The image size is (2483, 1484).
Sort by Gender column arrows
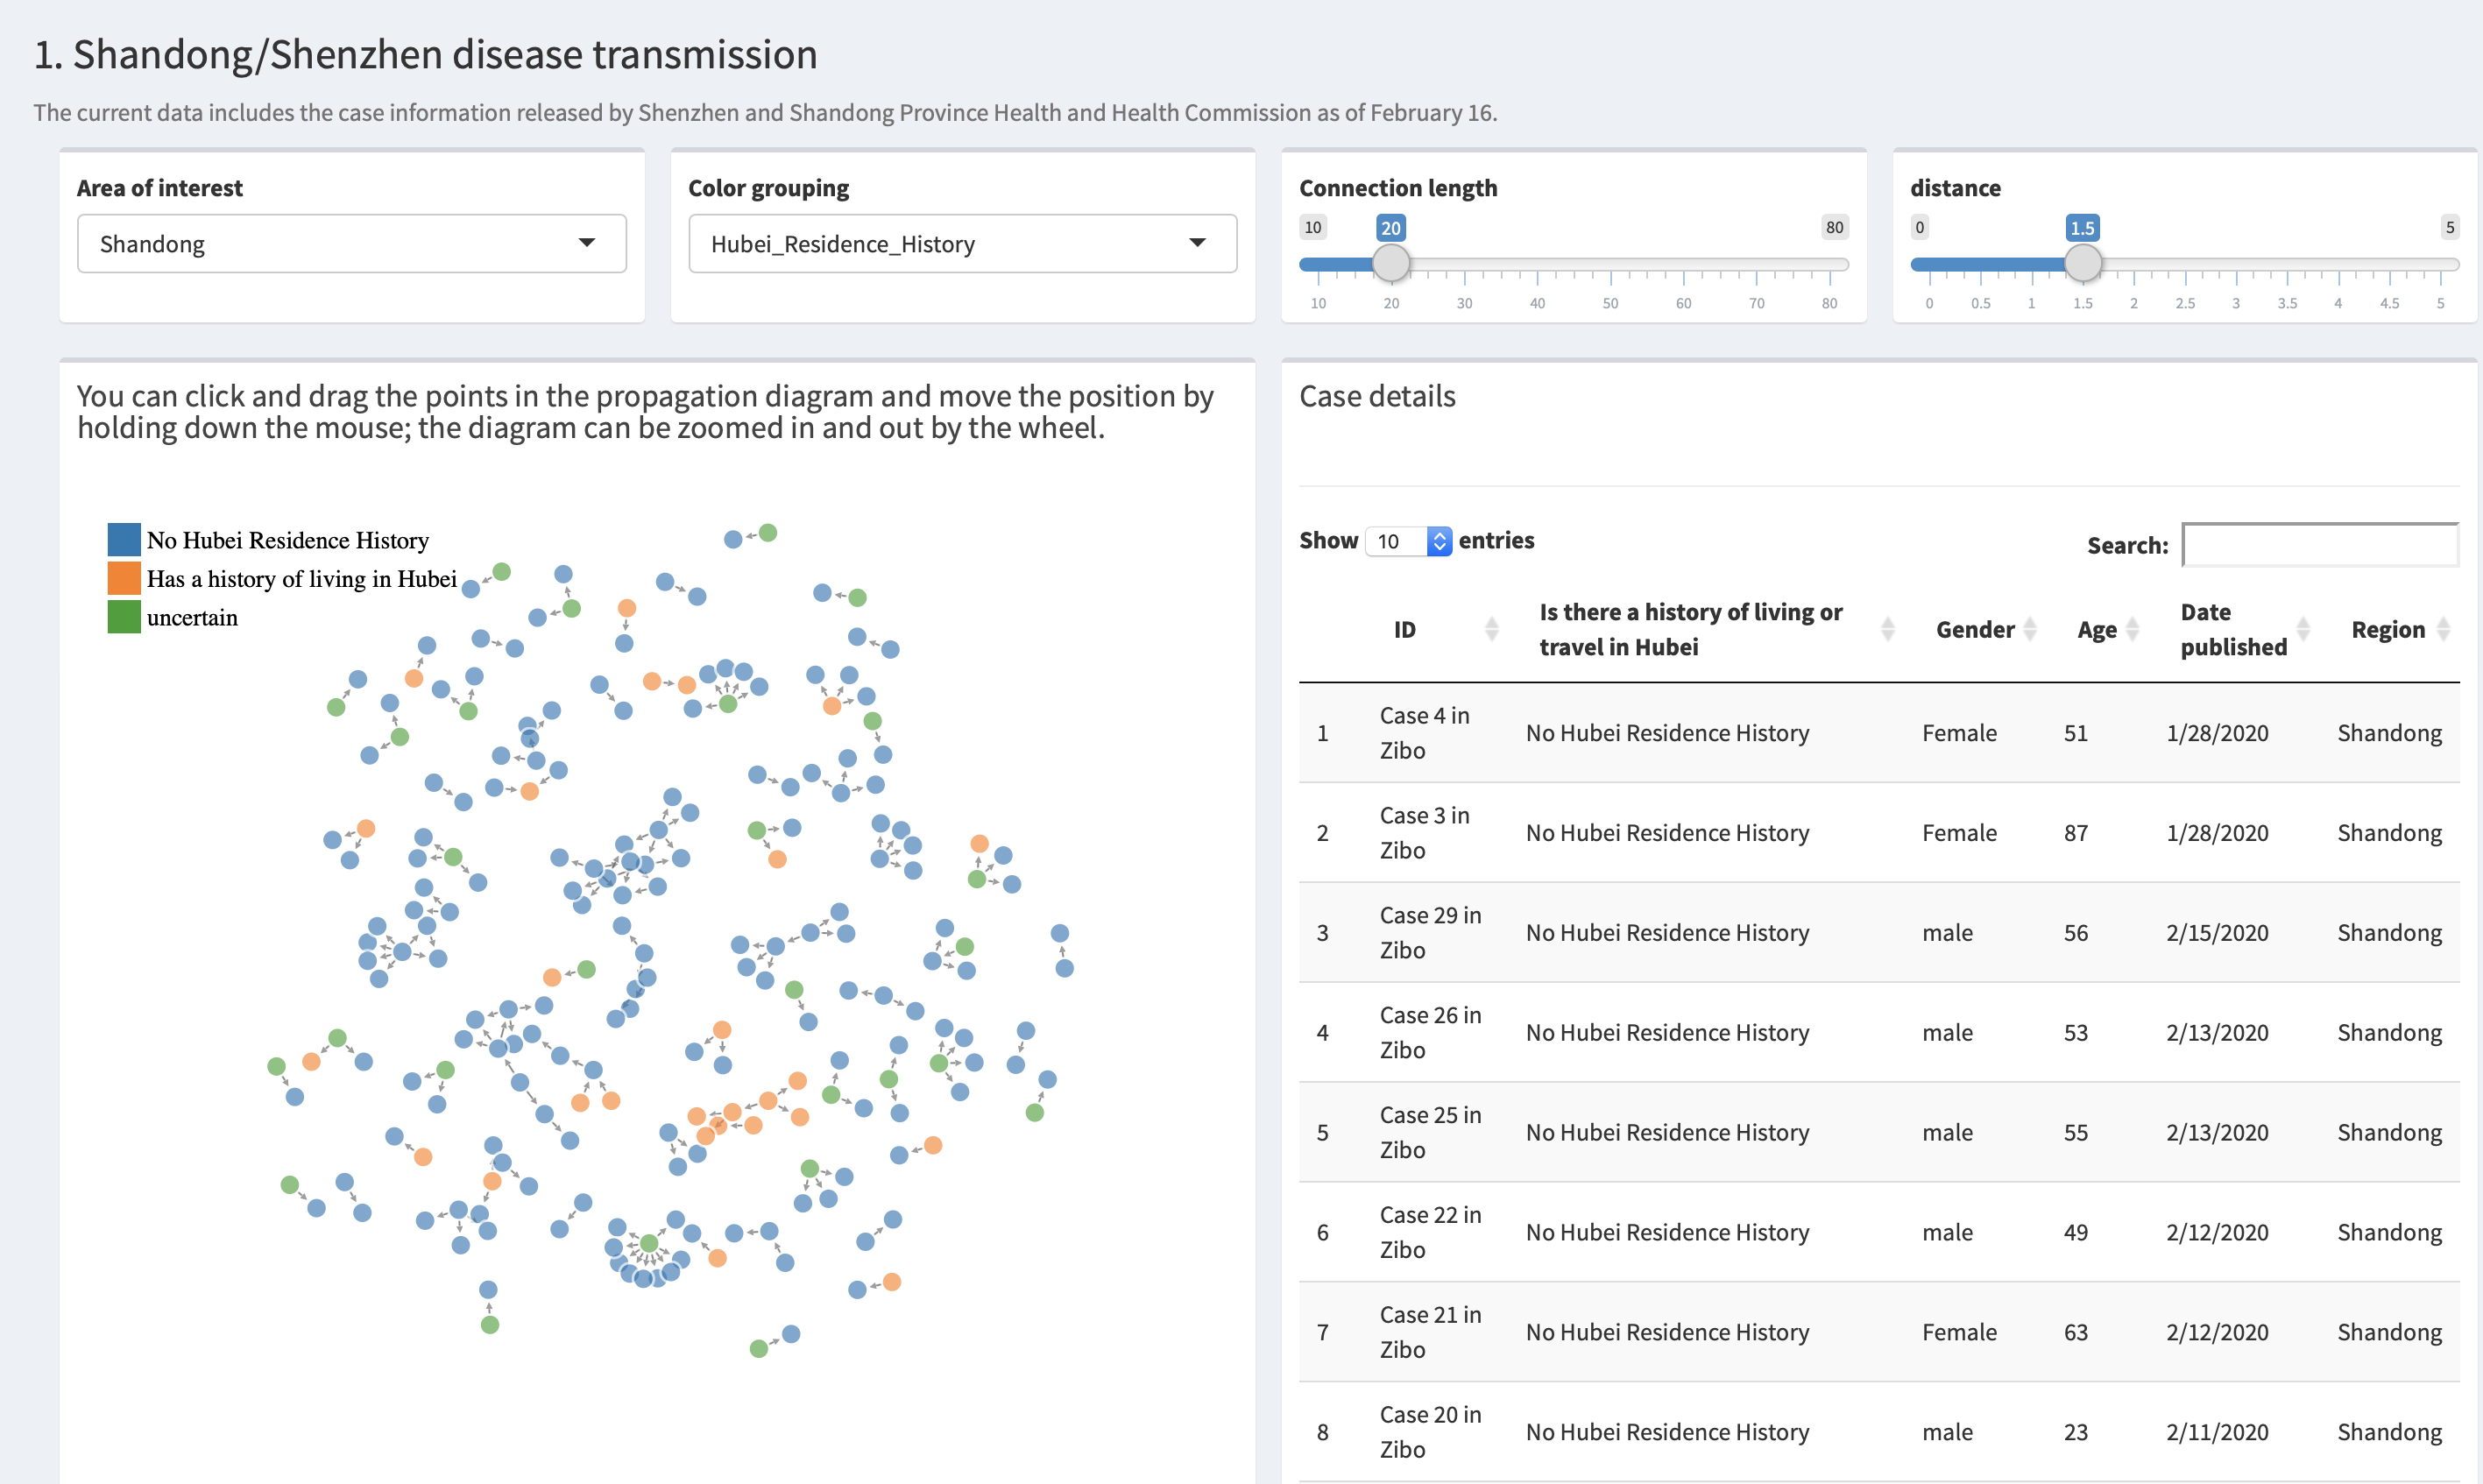[2030, 629]
